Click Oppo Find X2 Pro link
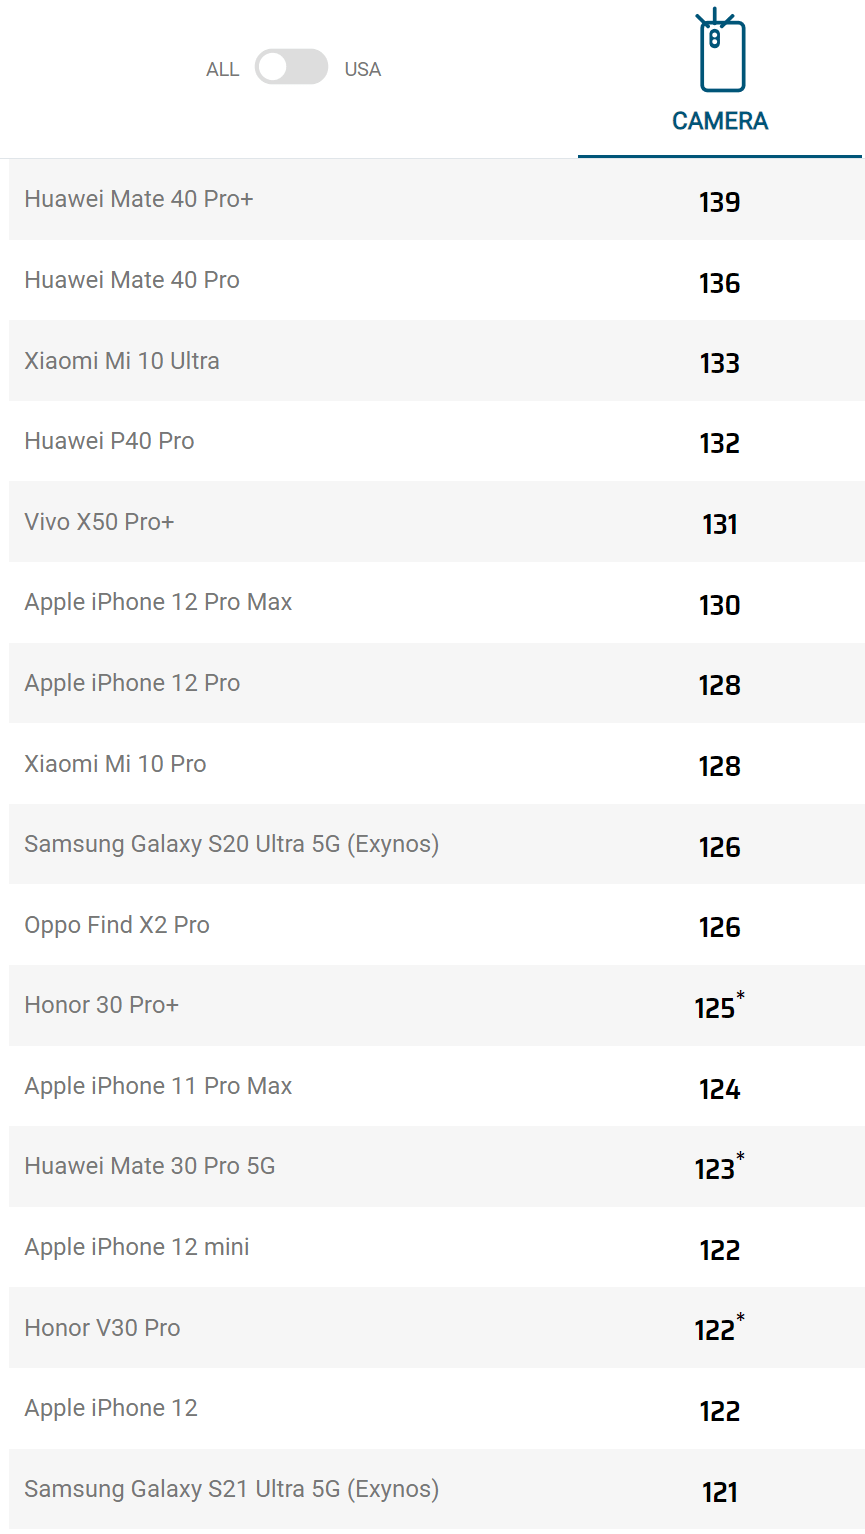Image resolution: width=865 pixels, height=1534 pixels. point(117,925)
